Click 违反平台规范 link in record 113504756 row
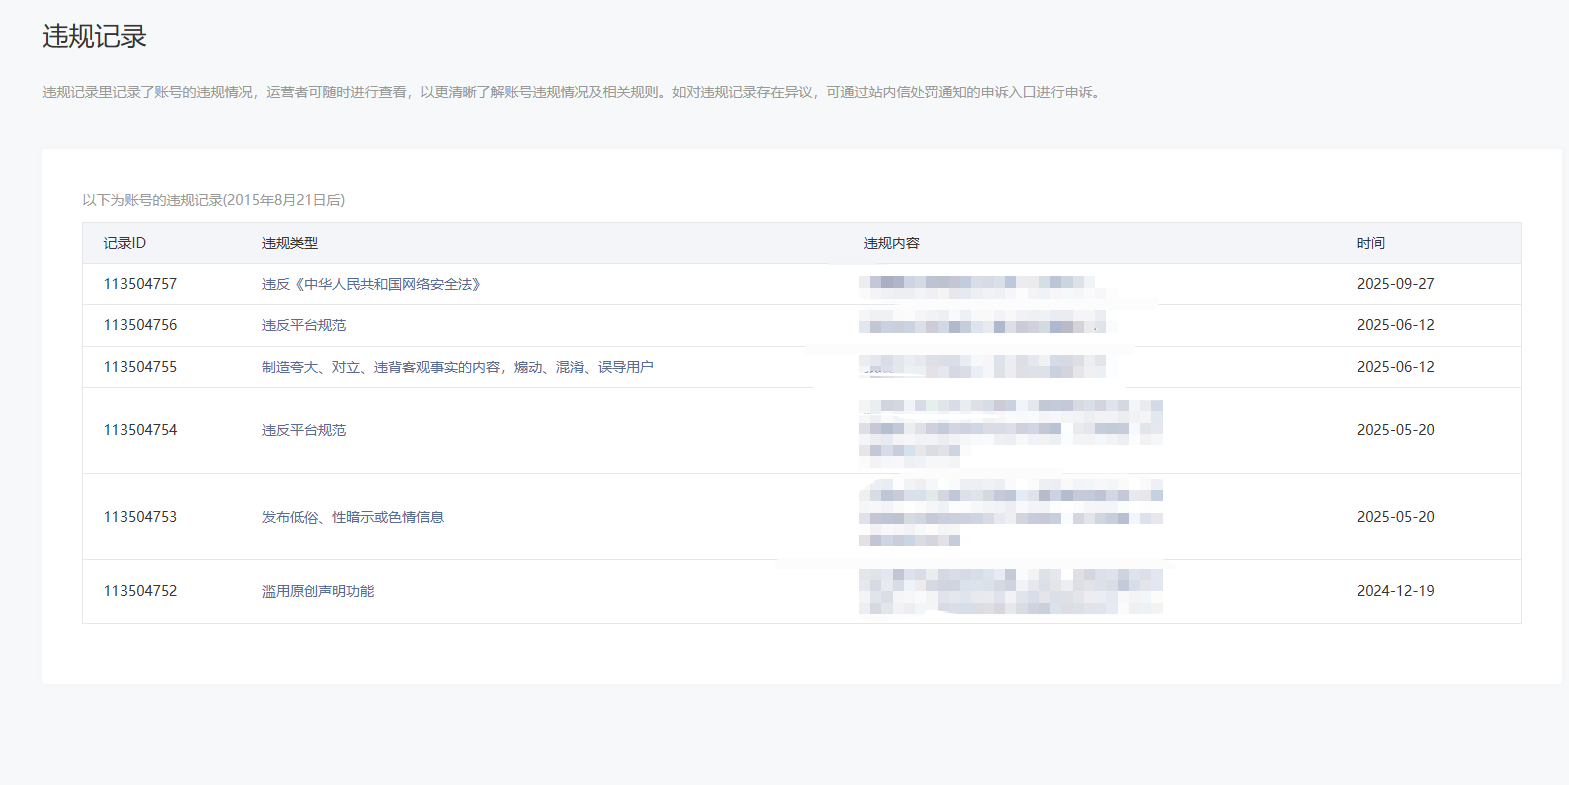Screen dimensions: 1569x785 [x=304, y=325]
